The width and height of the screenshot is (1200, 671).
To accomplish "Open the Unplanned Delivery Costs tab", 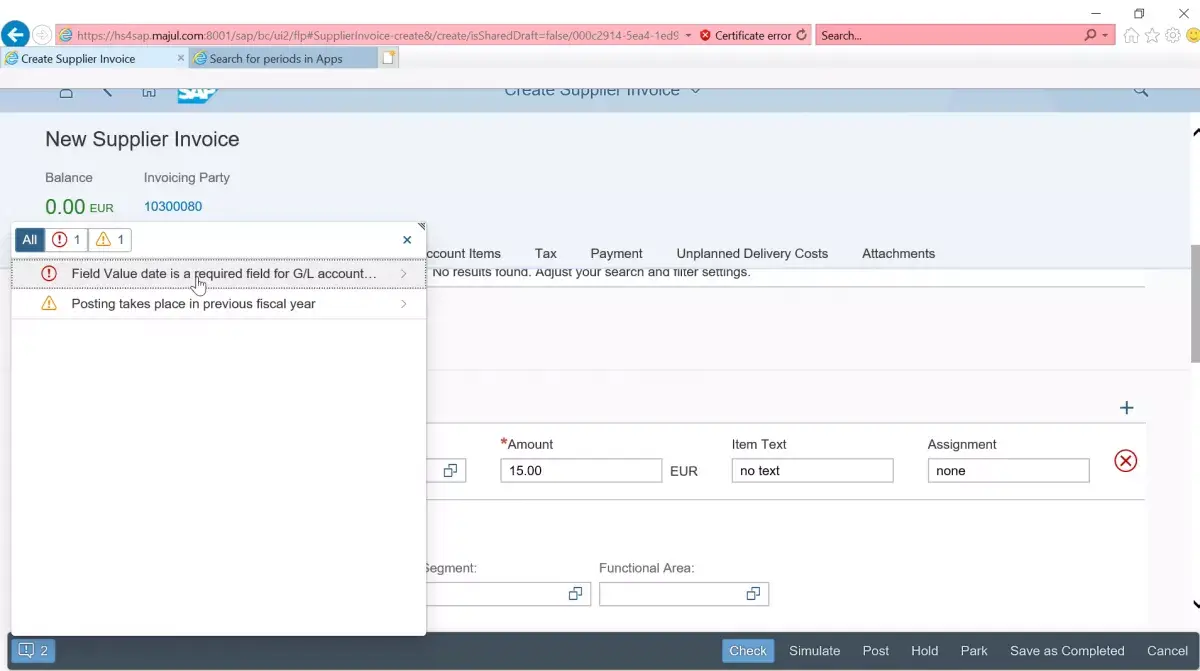I will click(x=752, y=254).
